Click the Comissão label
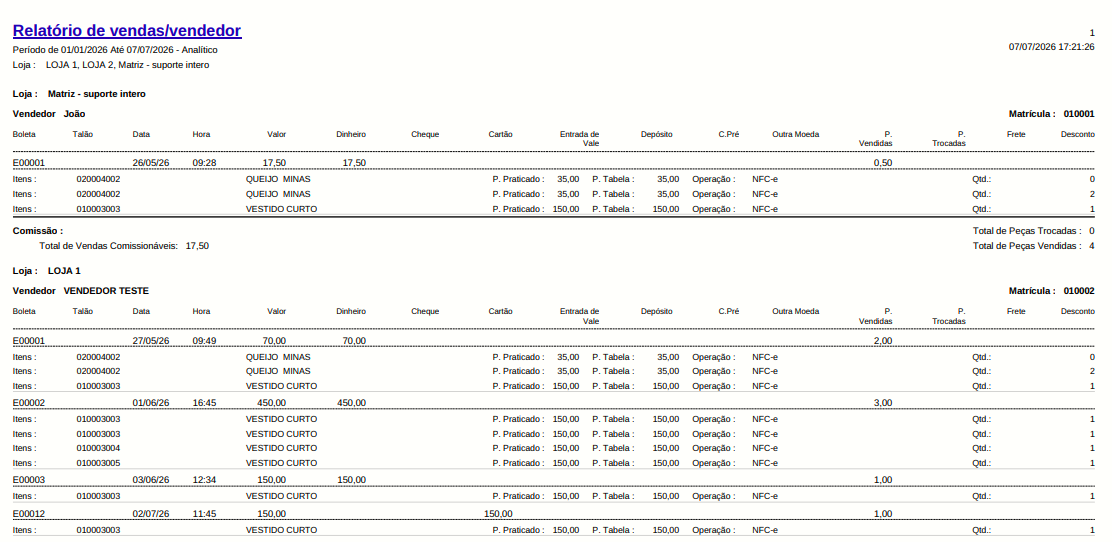Image resolution: width=1112 pixels, height=542 pixels. [x=38, y=231]
